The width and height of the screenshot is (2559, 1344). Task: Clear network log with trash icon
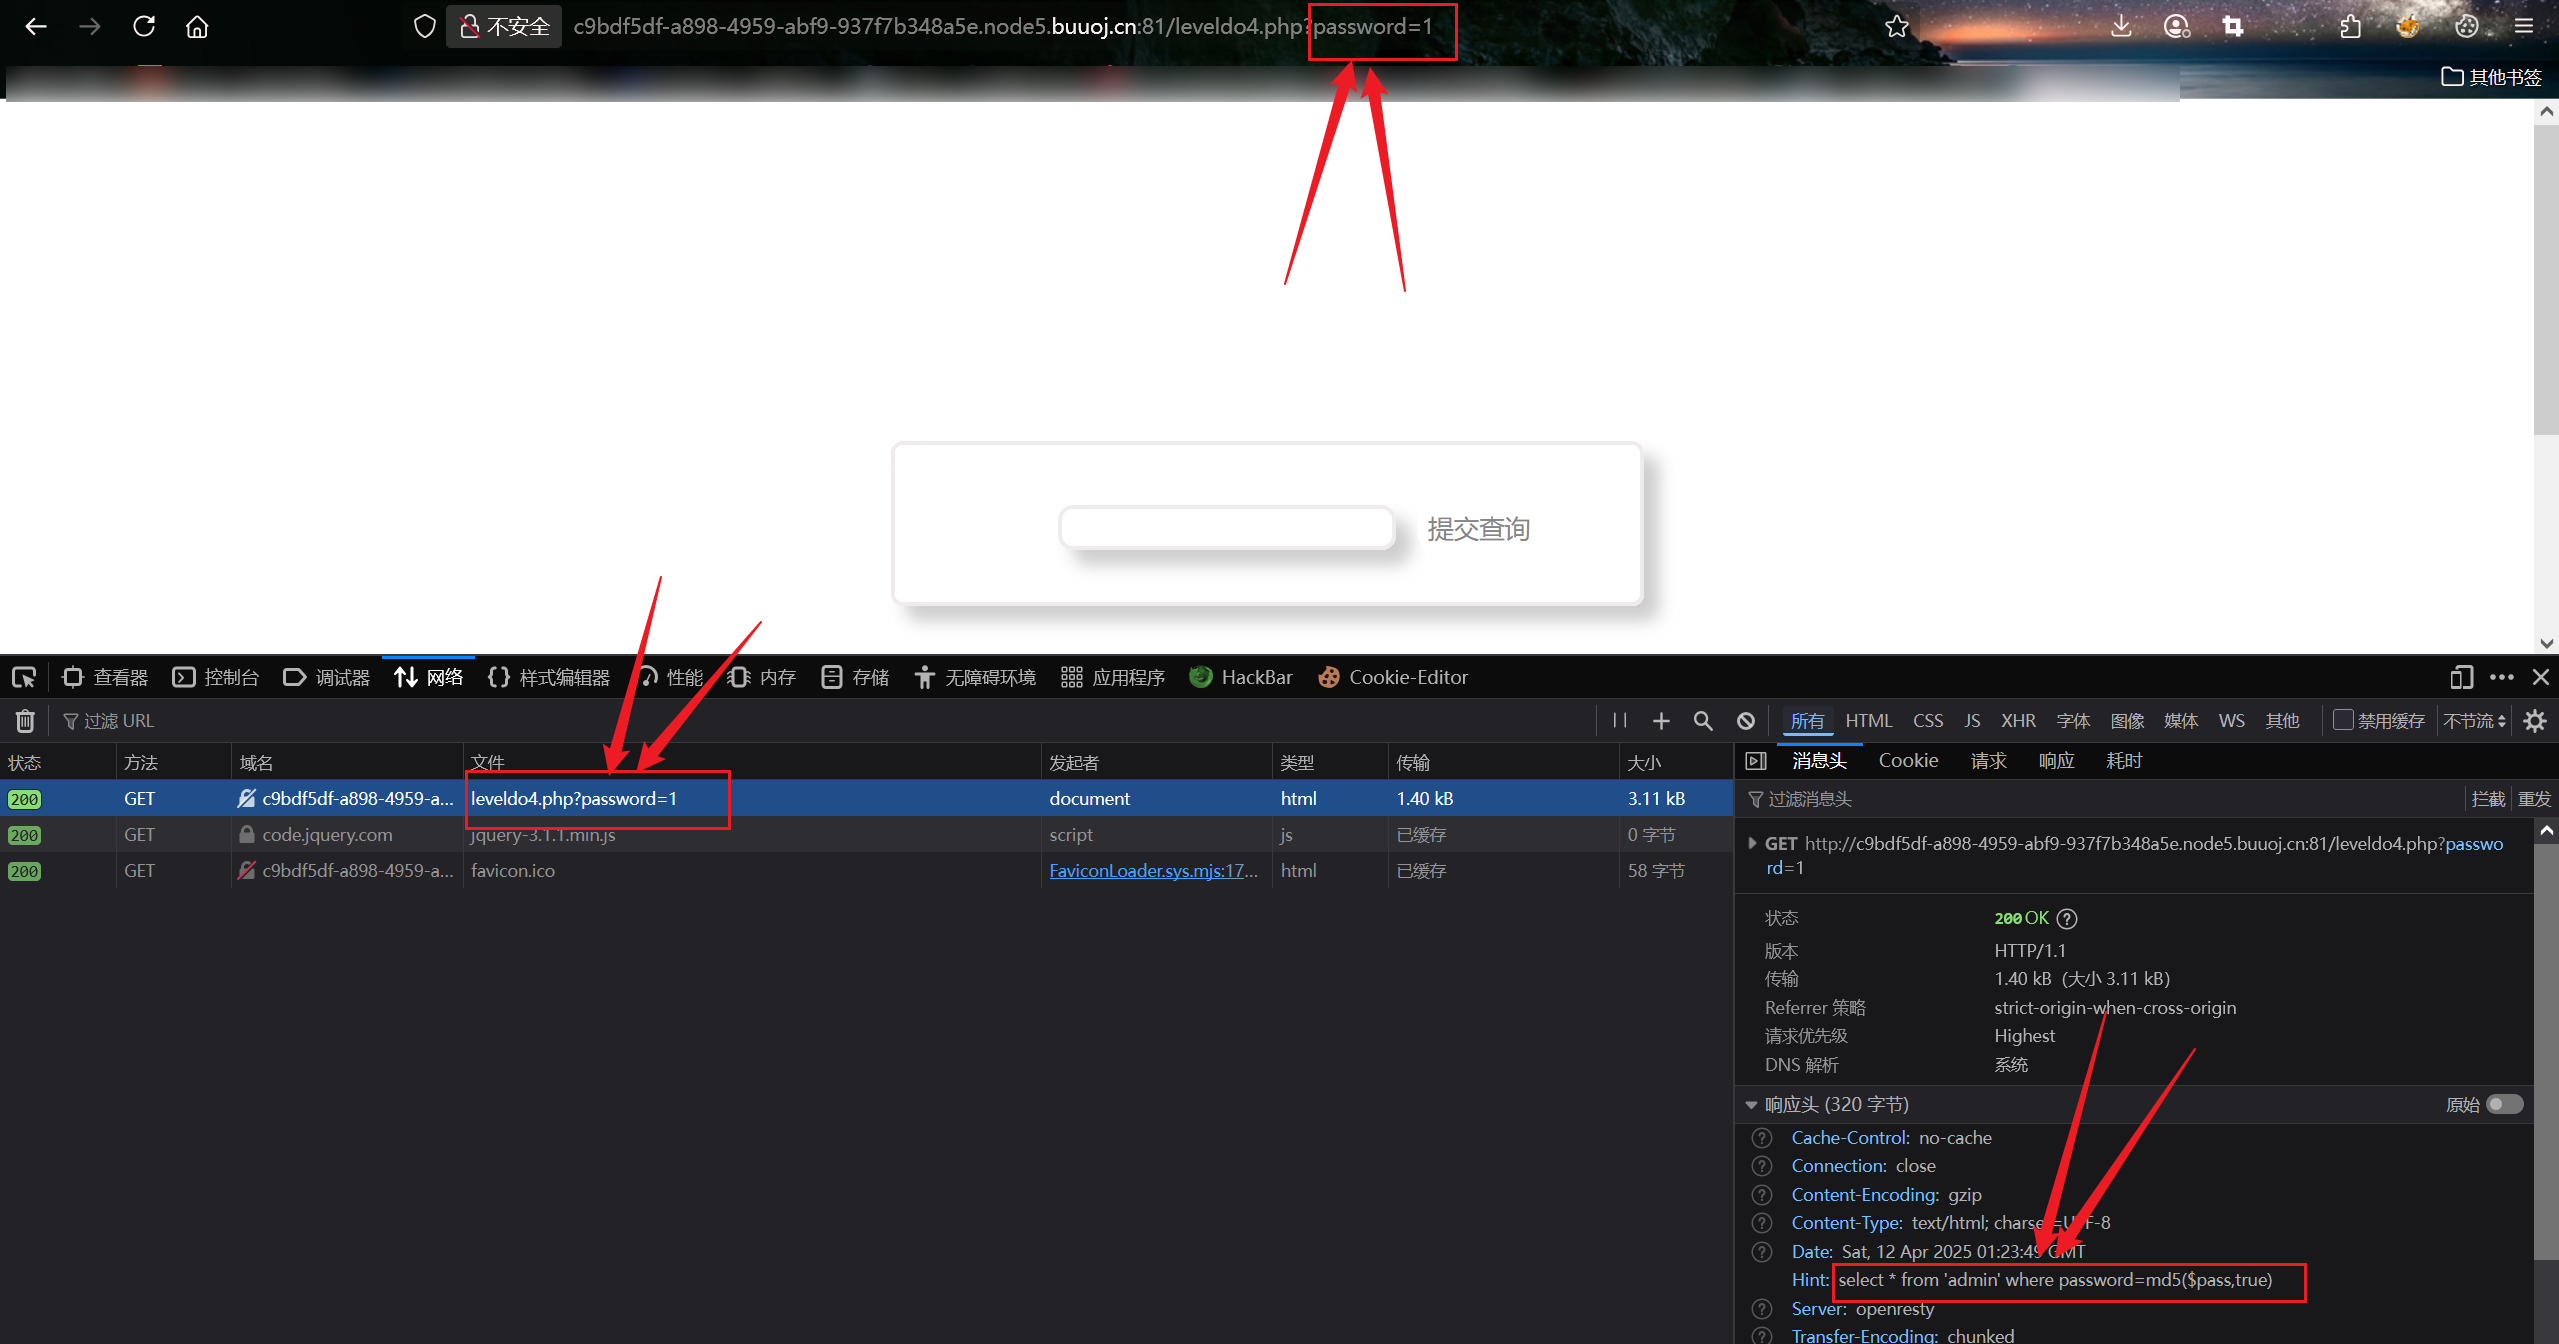[25, 721]
